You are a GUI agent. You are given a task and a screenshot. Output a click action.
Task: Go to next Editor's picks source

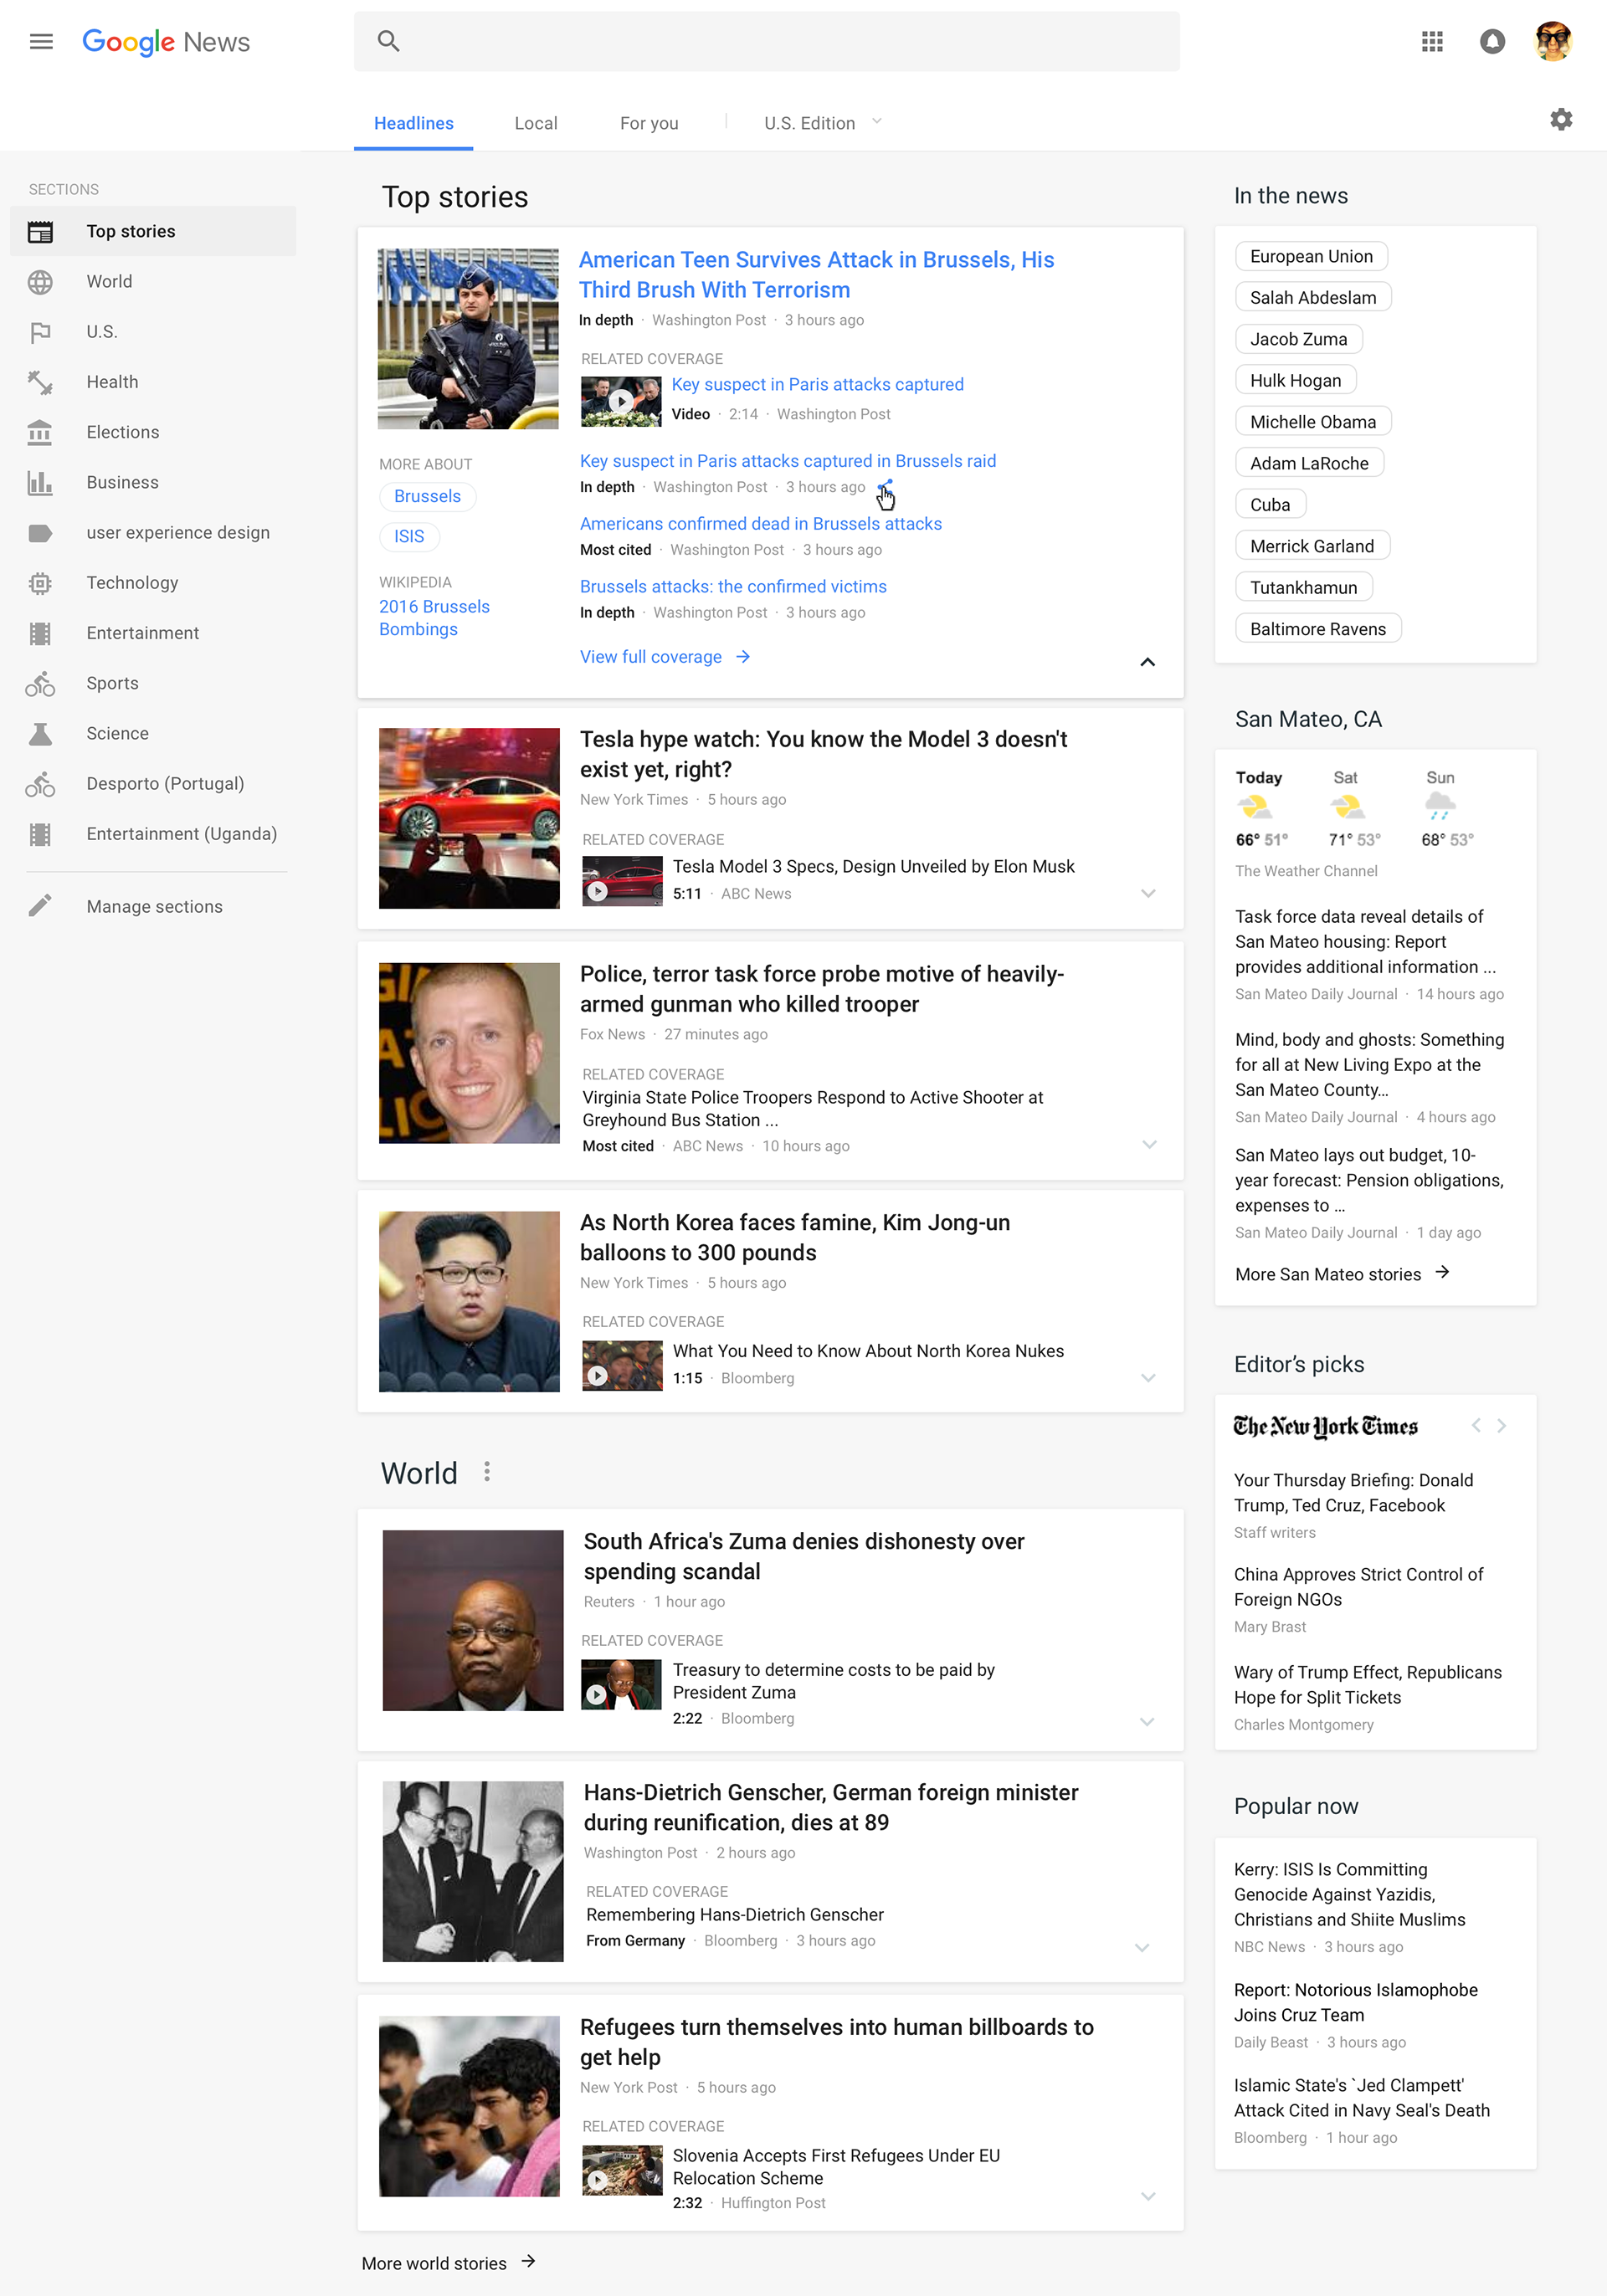pos(1501,1426)
